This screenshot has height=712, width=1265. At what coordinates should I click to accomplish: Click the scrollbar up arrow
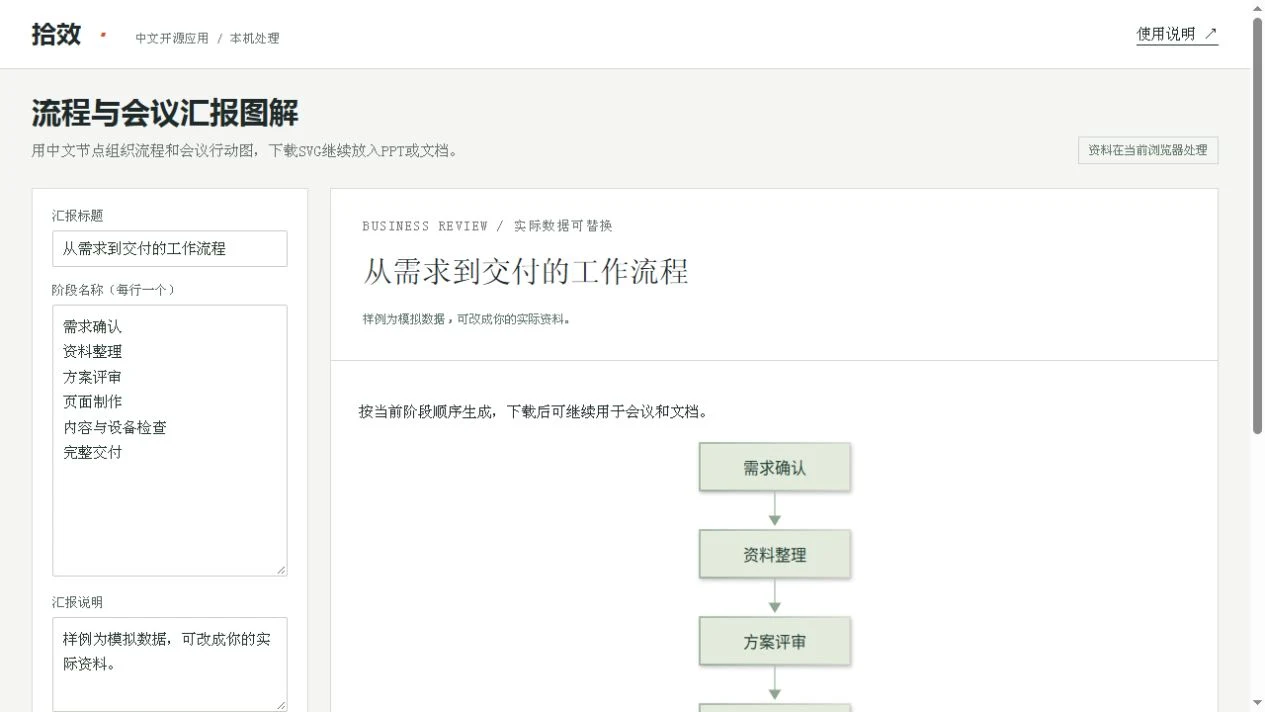(1258, 8)
